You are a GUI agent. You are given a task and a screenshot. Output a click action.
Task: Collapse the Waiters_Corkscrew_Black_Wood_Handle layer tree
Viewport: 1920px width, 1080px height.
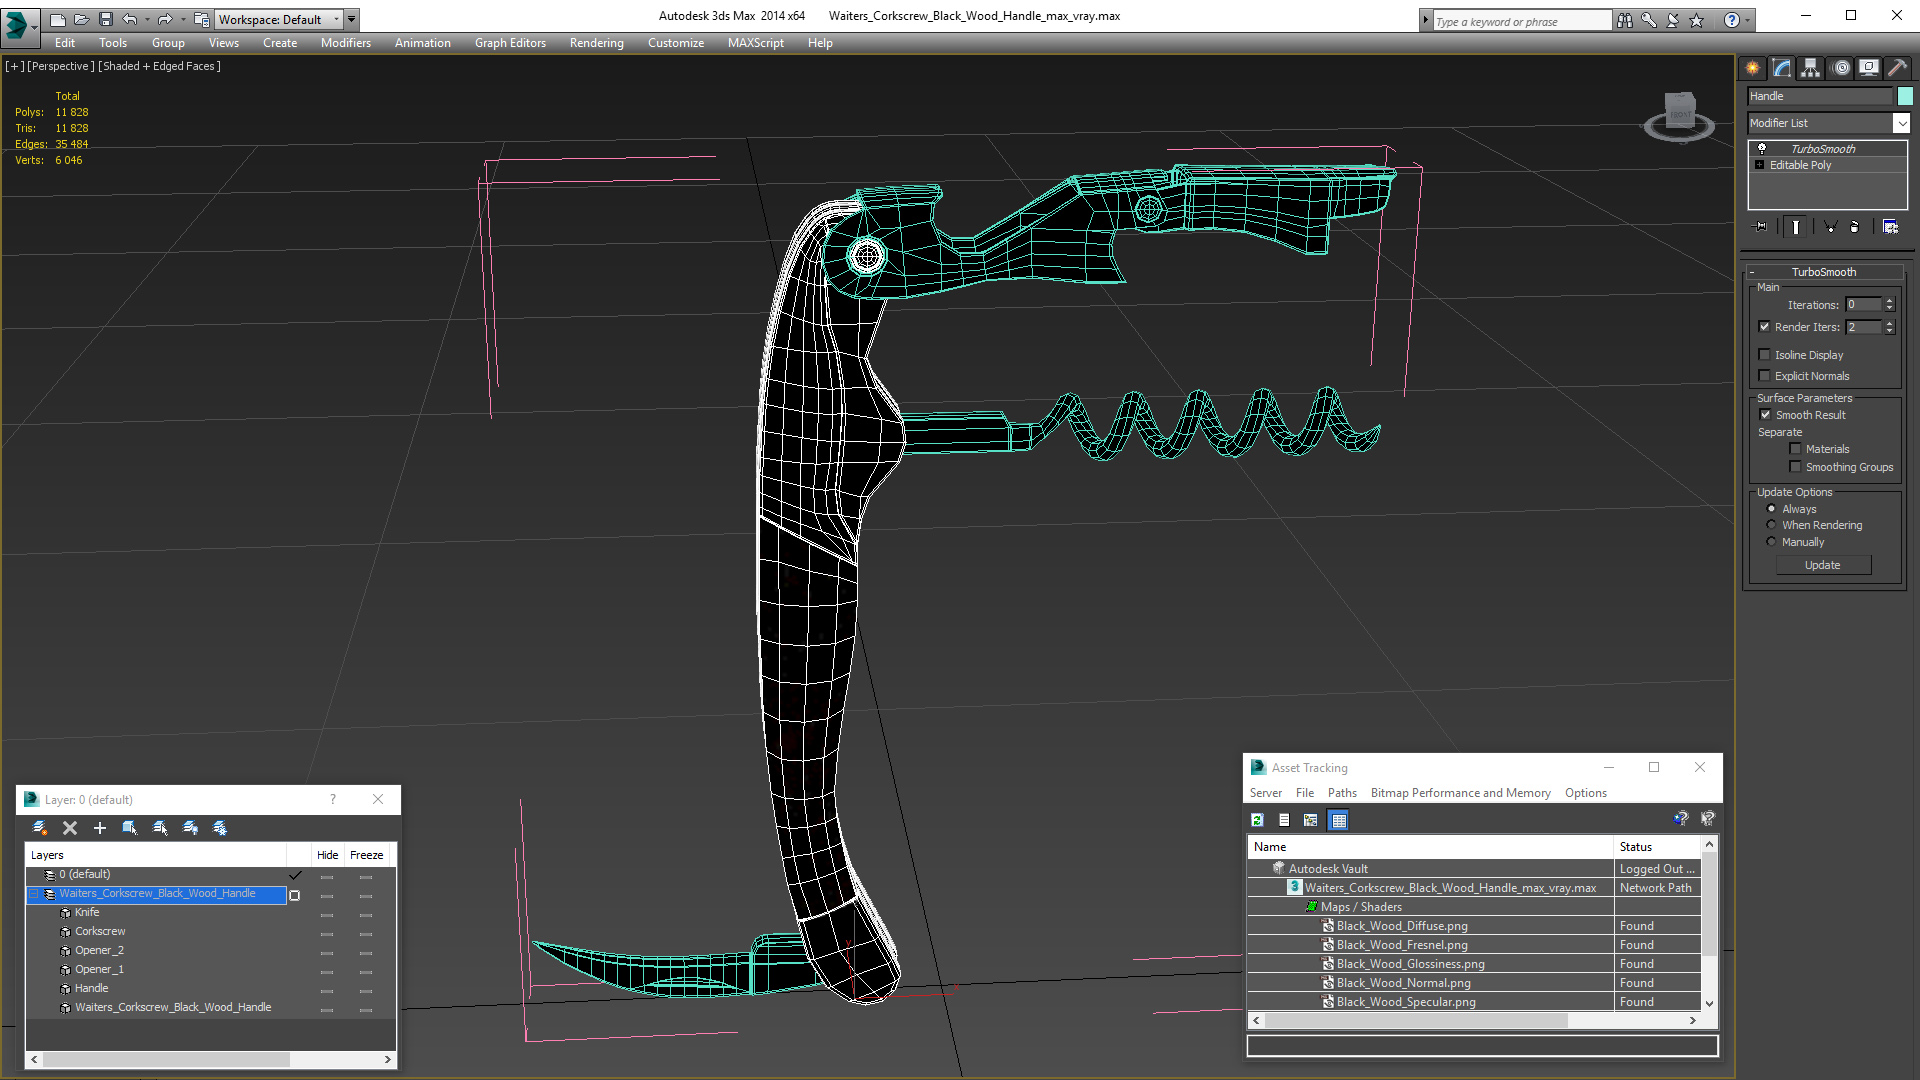pyautogui.click(x=34, y=894)
